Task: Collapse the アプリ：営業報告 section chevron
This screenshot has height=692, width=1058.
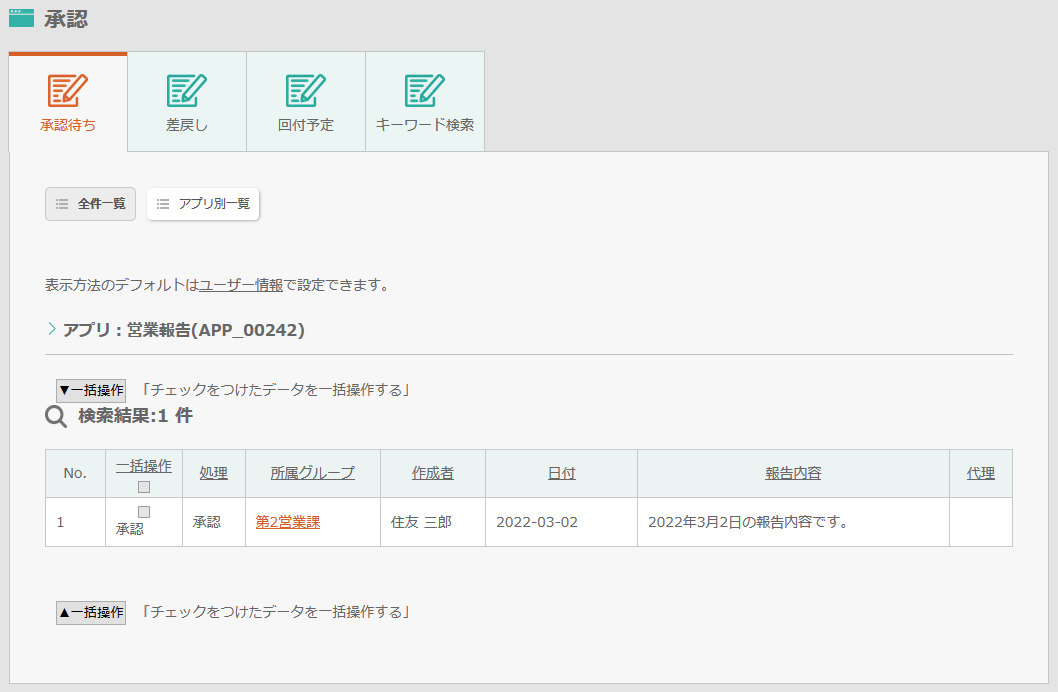Action: (x=52, y=329)
